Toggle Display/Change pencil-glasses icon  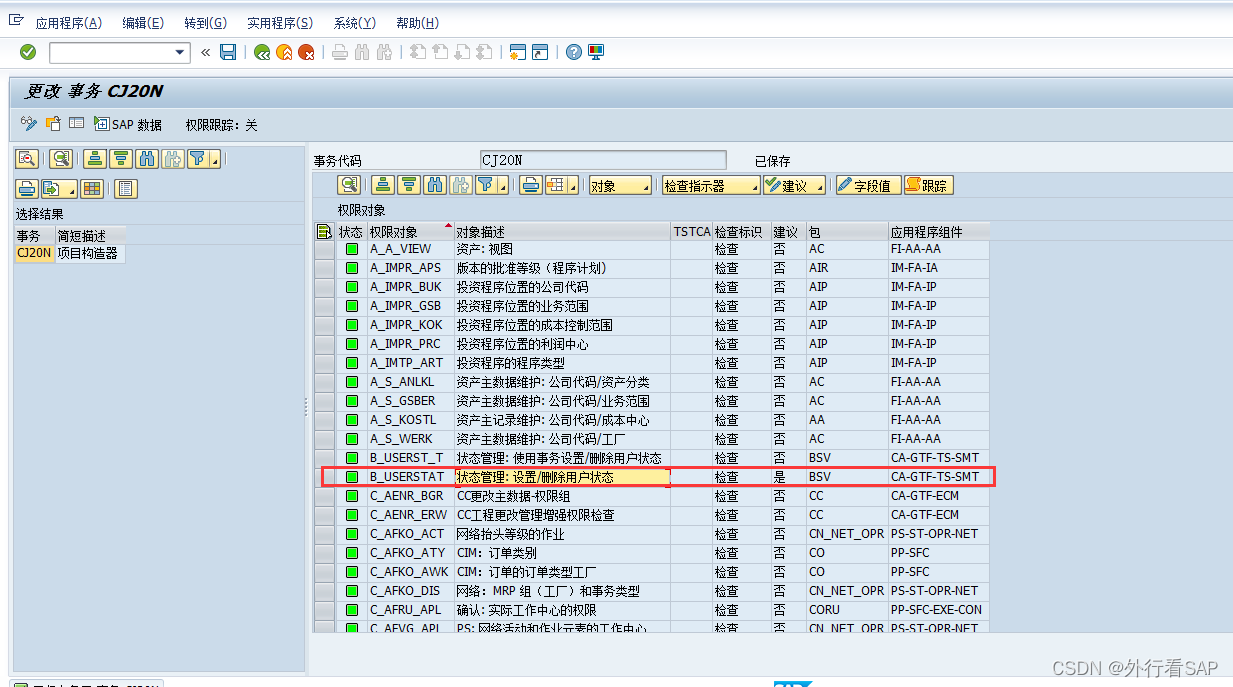click(x=29, y=124)
